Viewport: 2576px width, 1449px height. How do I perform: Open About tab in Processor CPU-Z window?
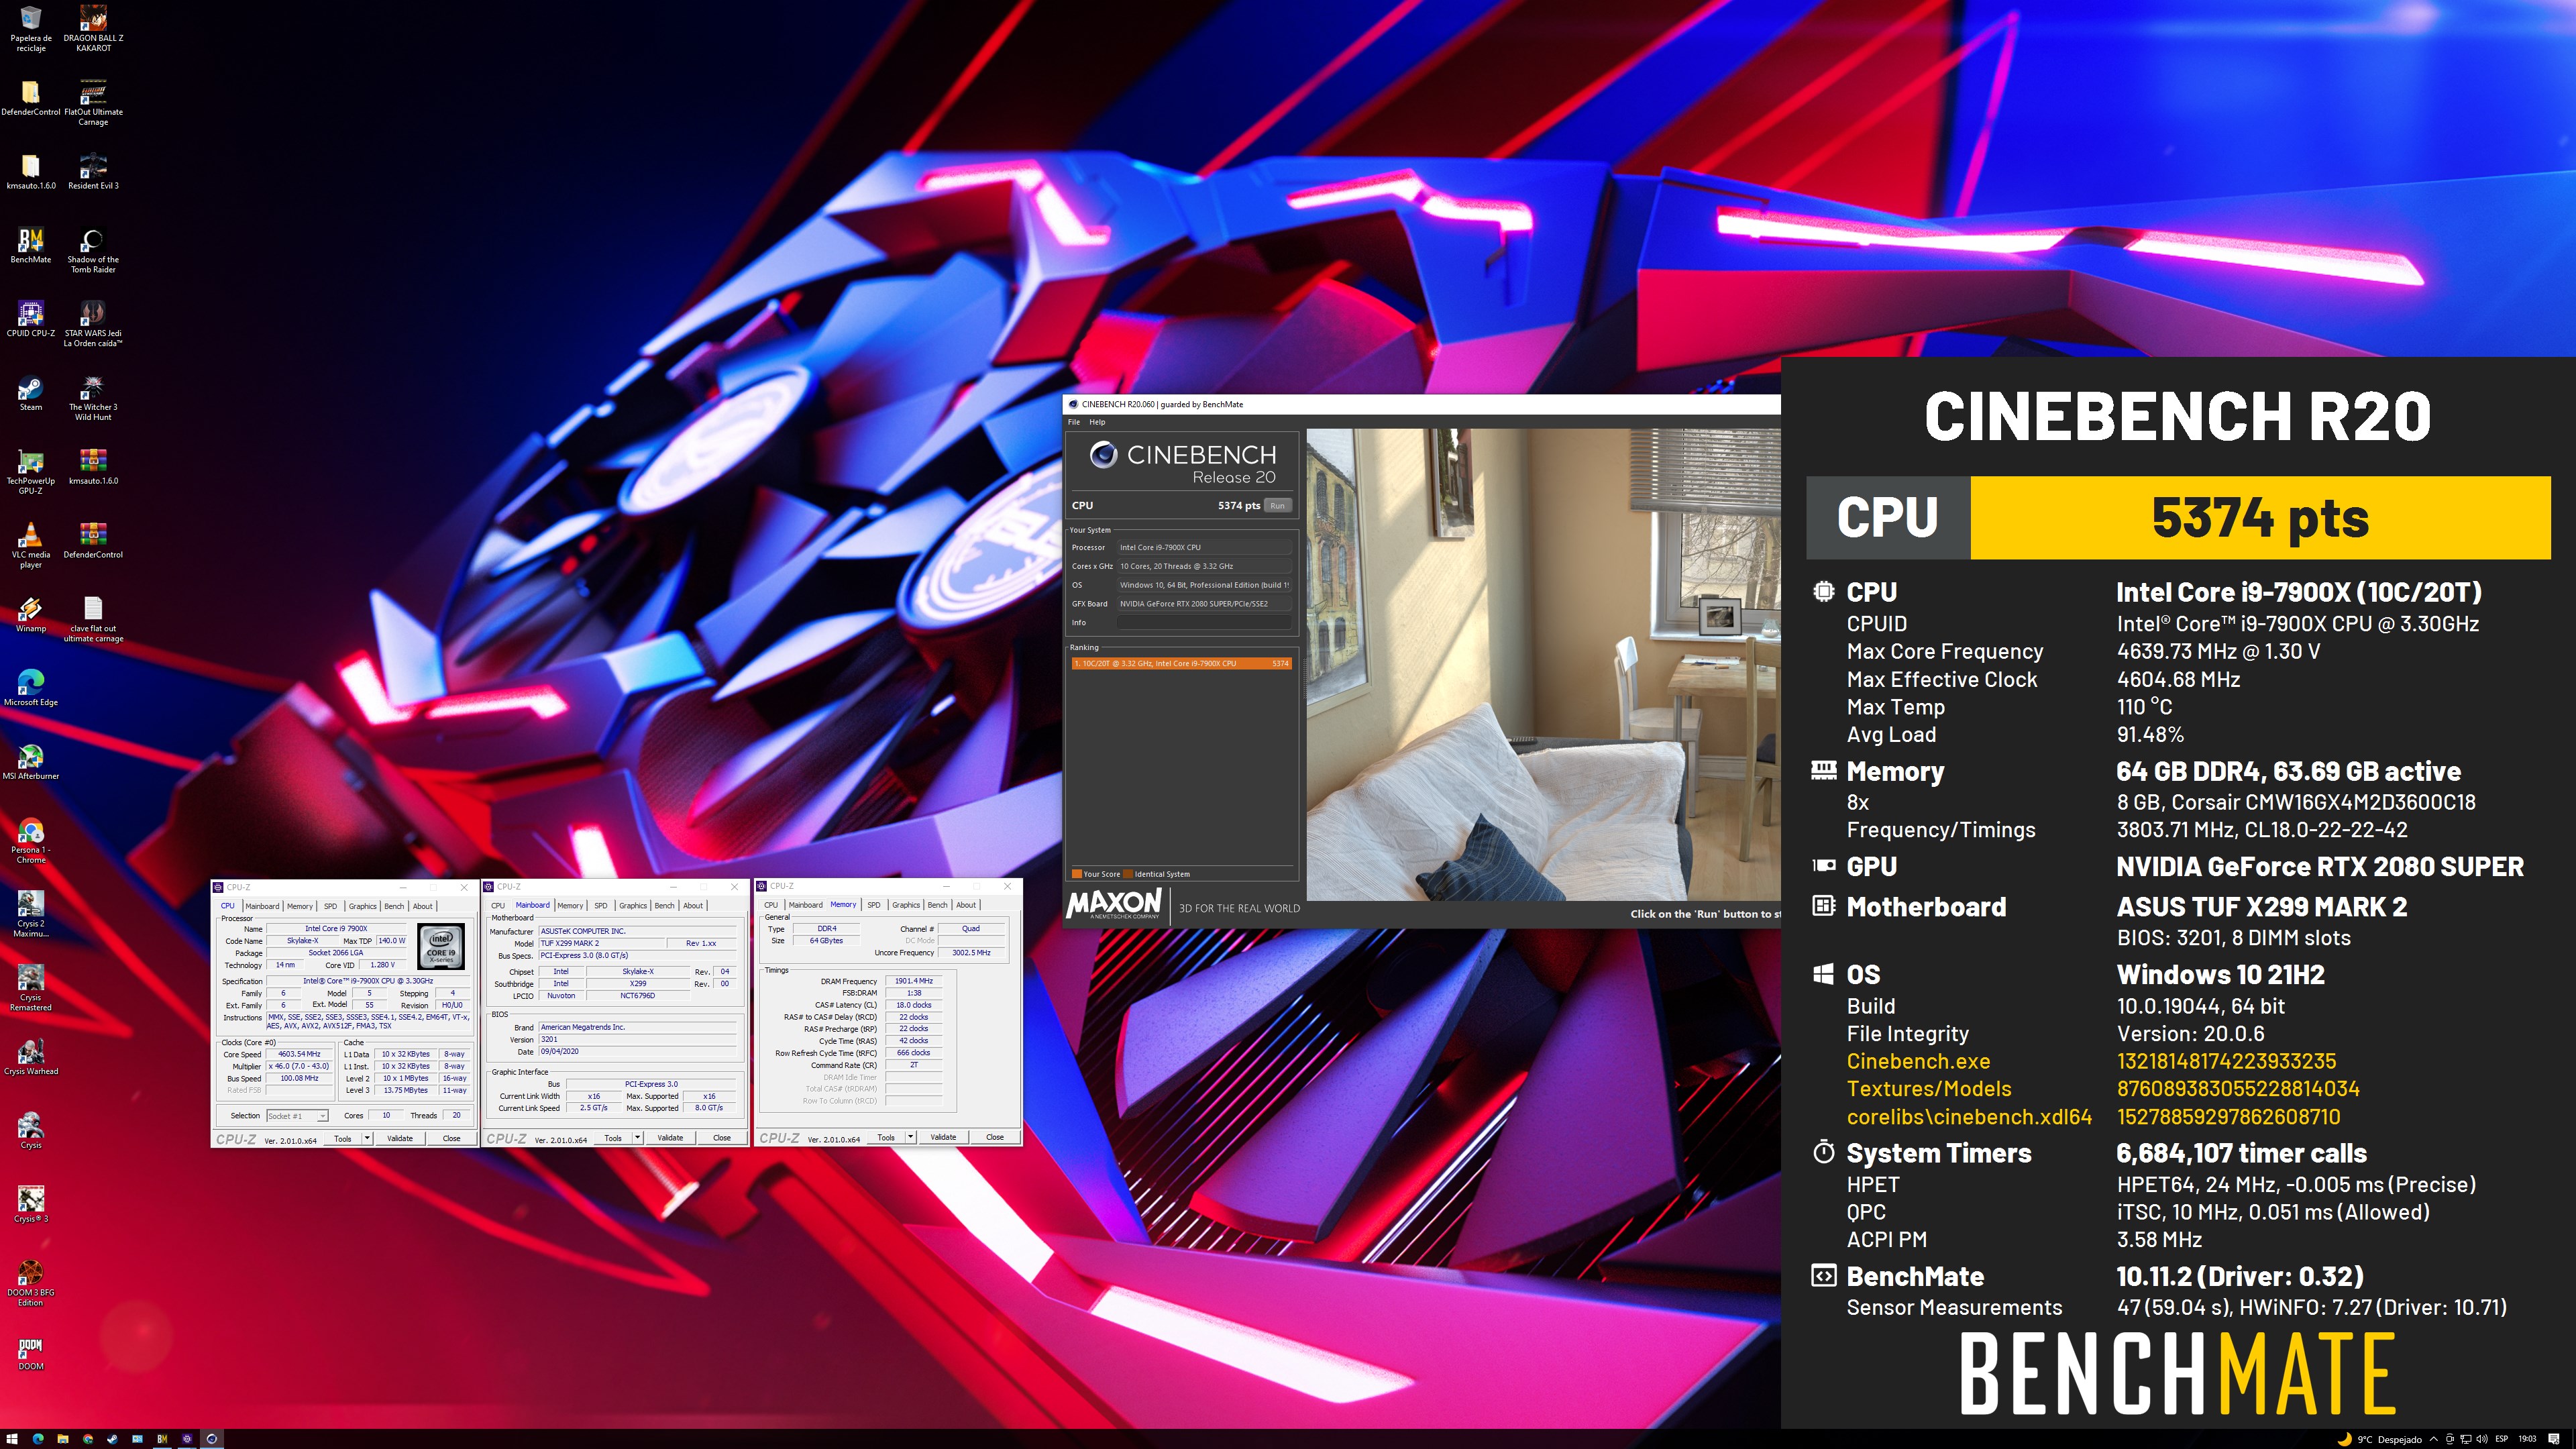click(x=423, y=906)
